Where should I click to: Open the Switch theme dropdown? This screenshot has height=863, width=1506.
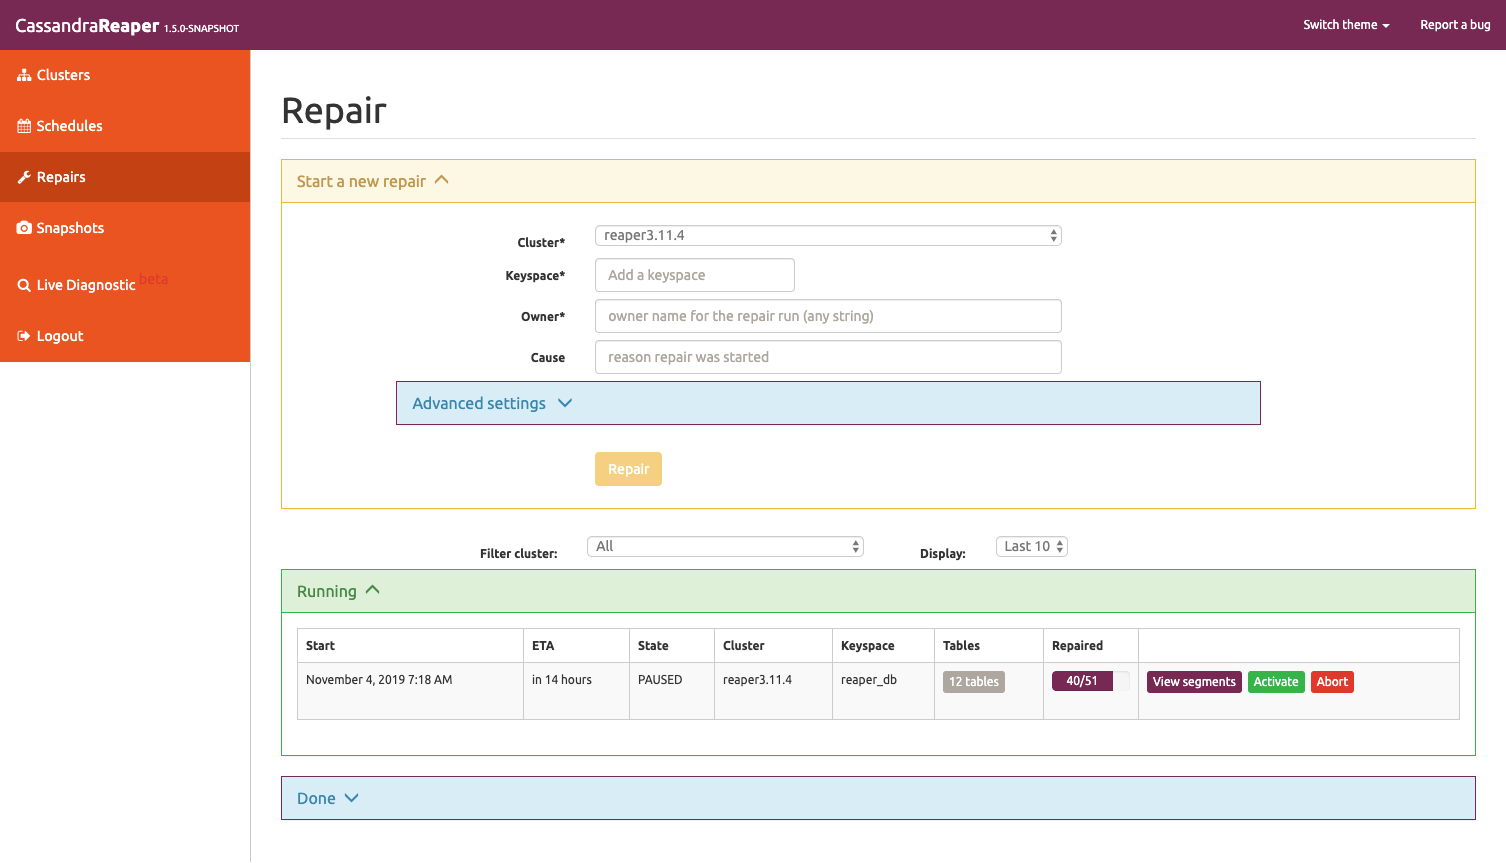[x=1346, y=25]
